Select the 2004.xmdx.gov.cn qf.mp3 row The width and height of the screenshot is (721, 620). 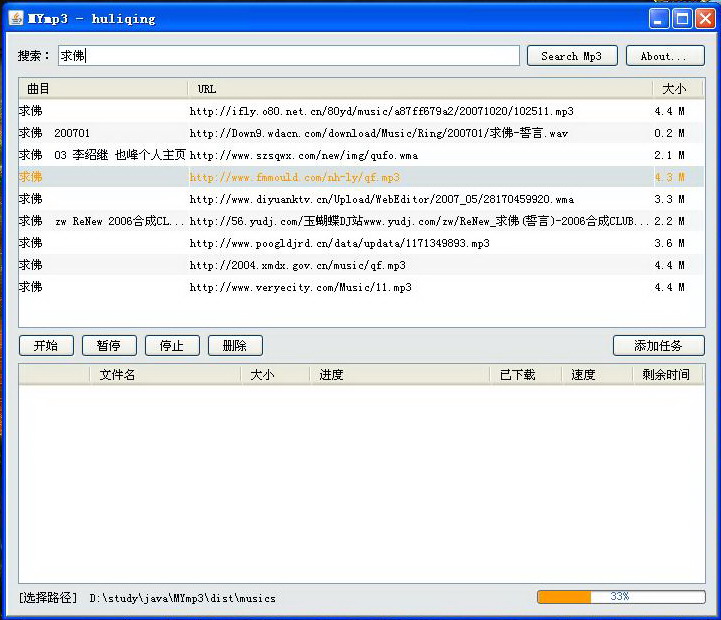[361, 265]
